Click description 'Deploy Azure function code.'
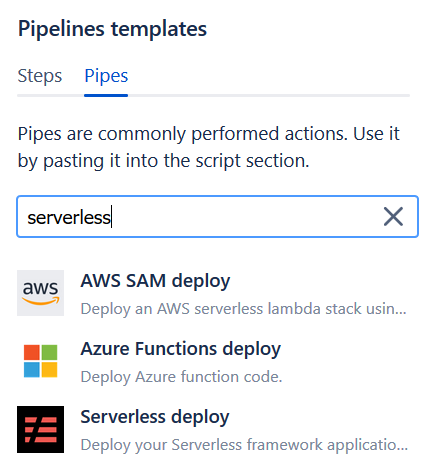431x467 pixels. click(181, 377)
